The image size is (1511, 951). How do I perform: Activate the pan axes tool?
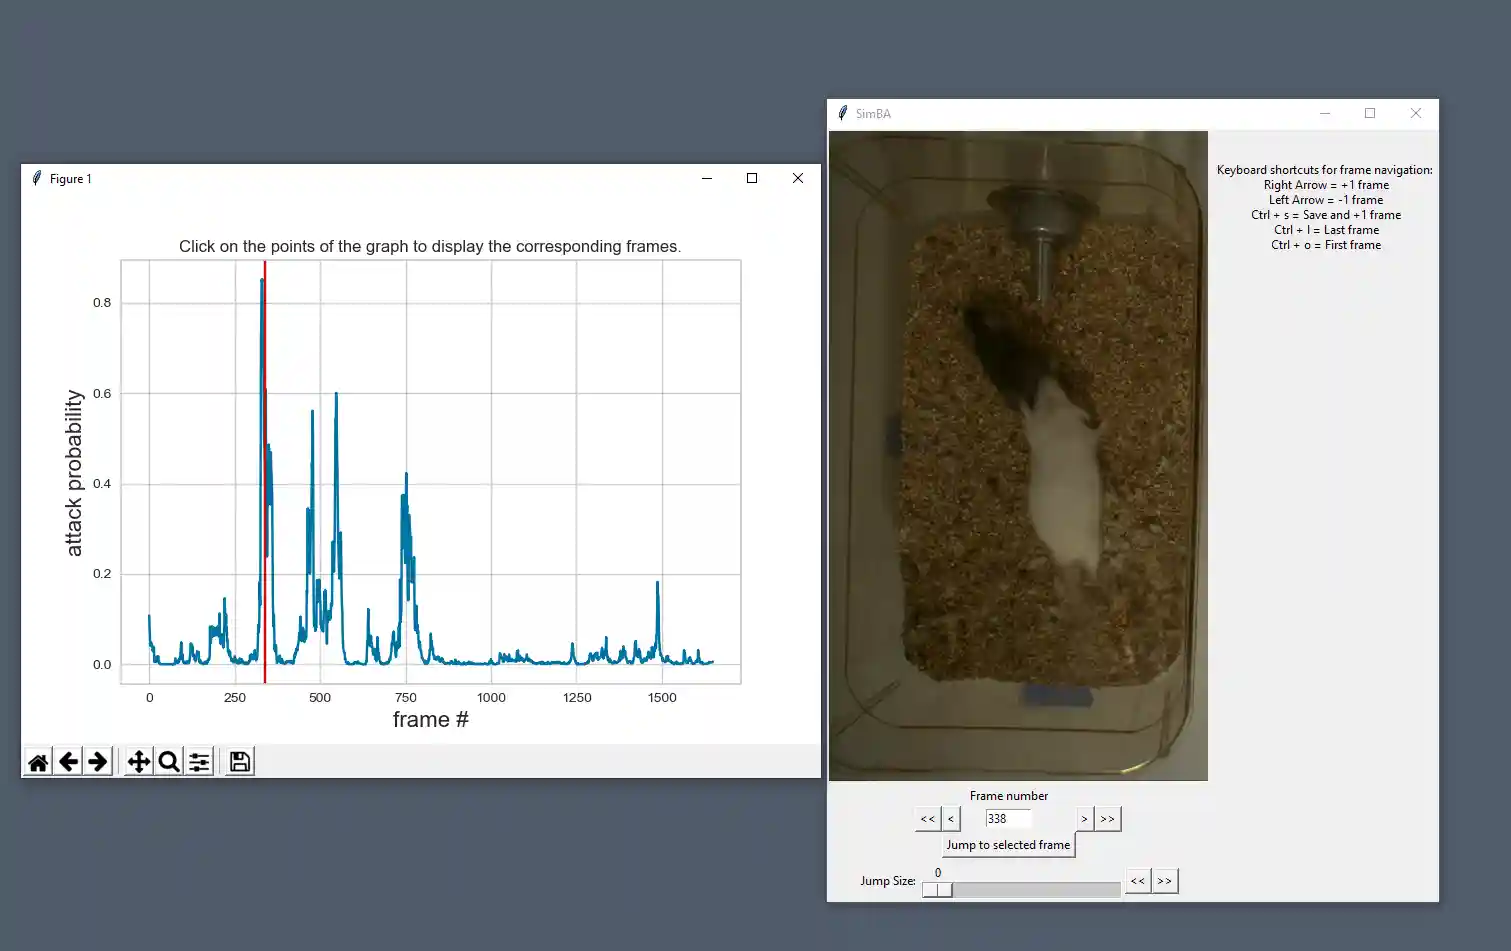[139, 762]
